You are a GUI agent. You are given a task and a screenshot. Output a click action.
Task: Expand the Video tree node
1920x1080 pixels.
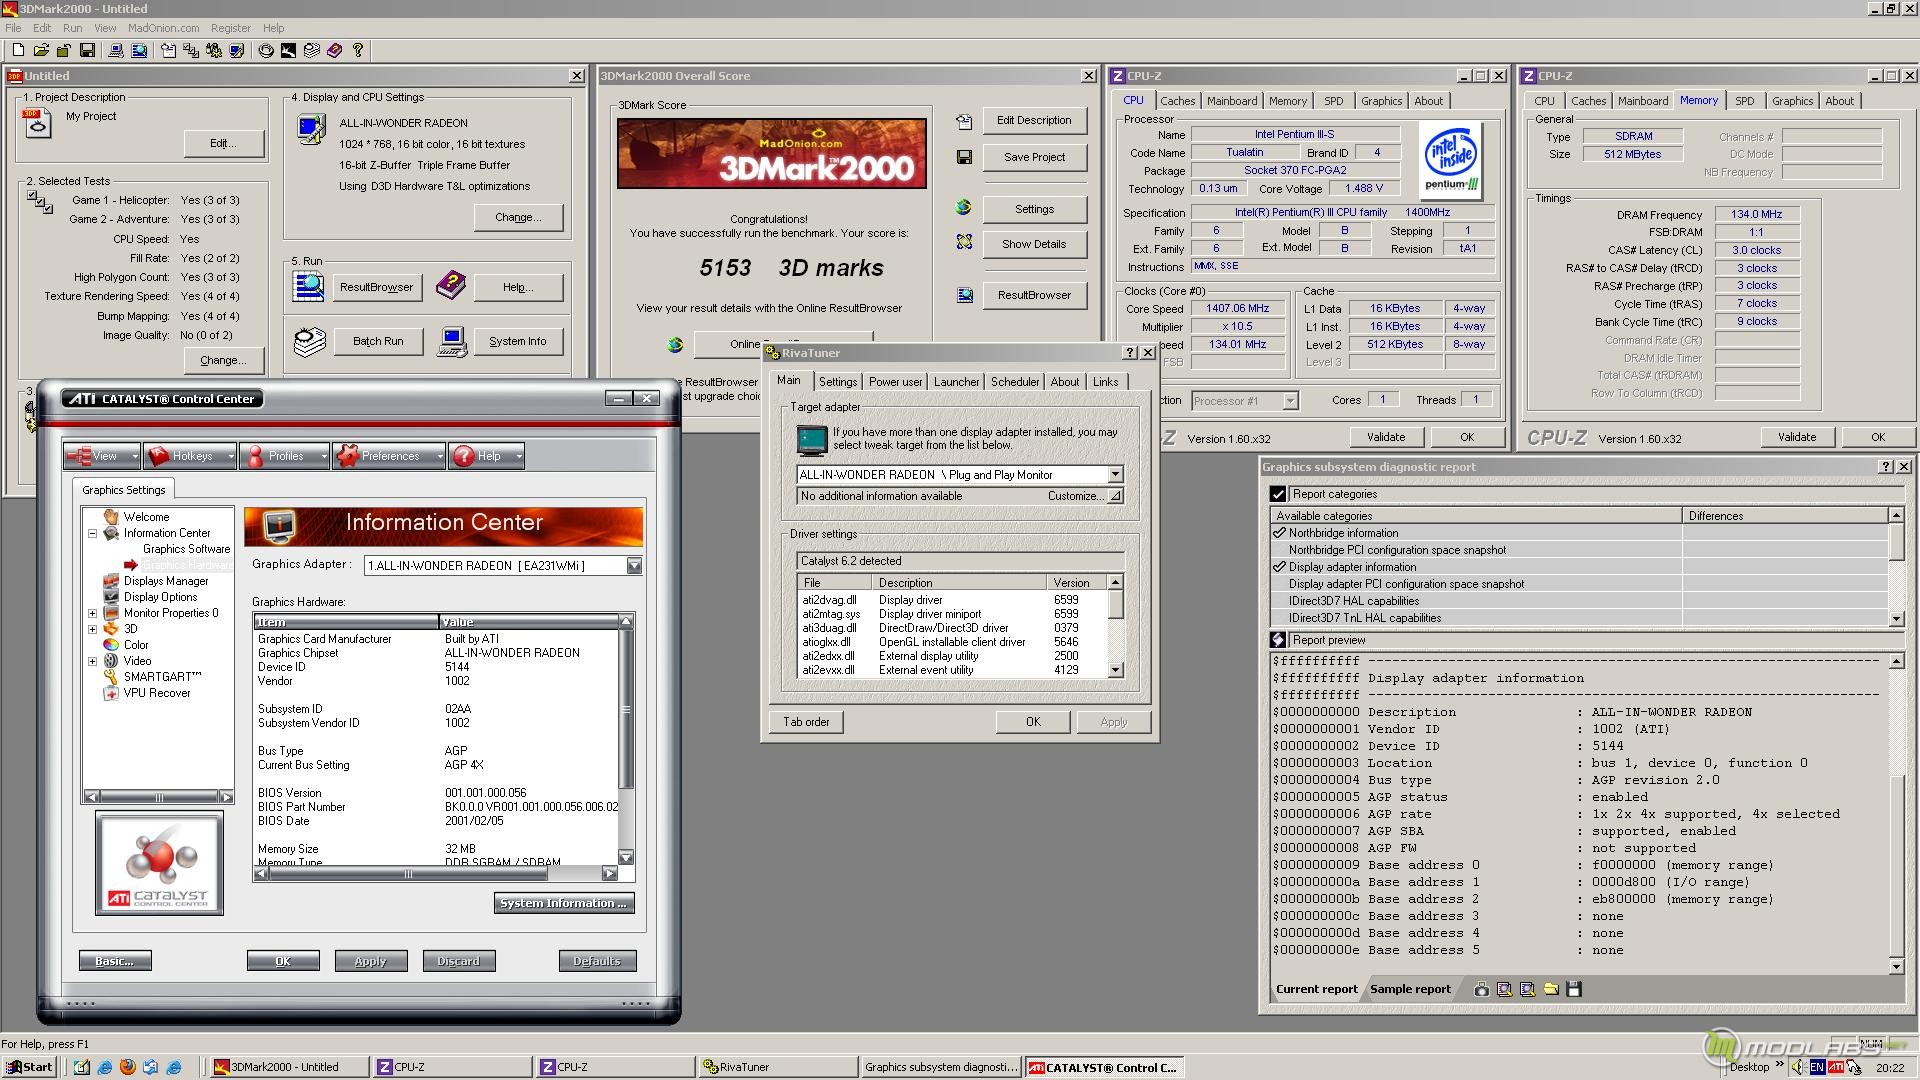(x=92, y=661)
